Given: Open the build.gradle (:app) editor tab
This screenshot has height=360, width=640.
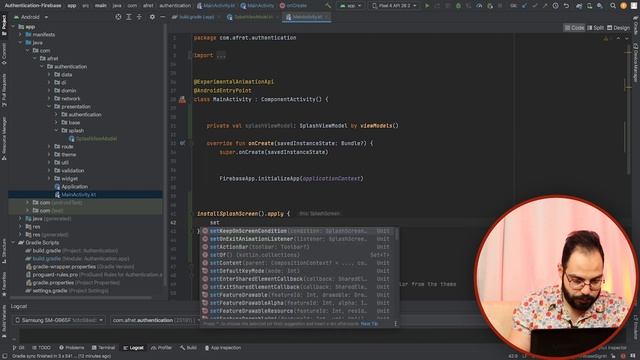Looking at the screenshot, I should pyautogui.click(x=195, y=17).
